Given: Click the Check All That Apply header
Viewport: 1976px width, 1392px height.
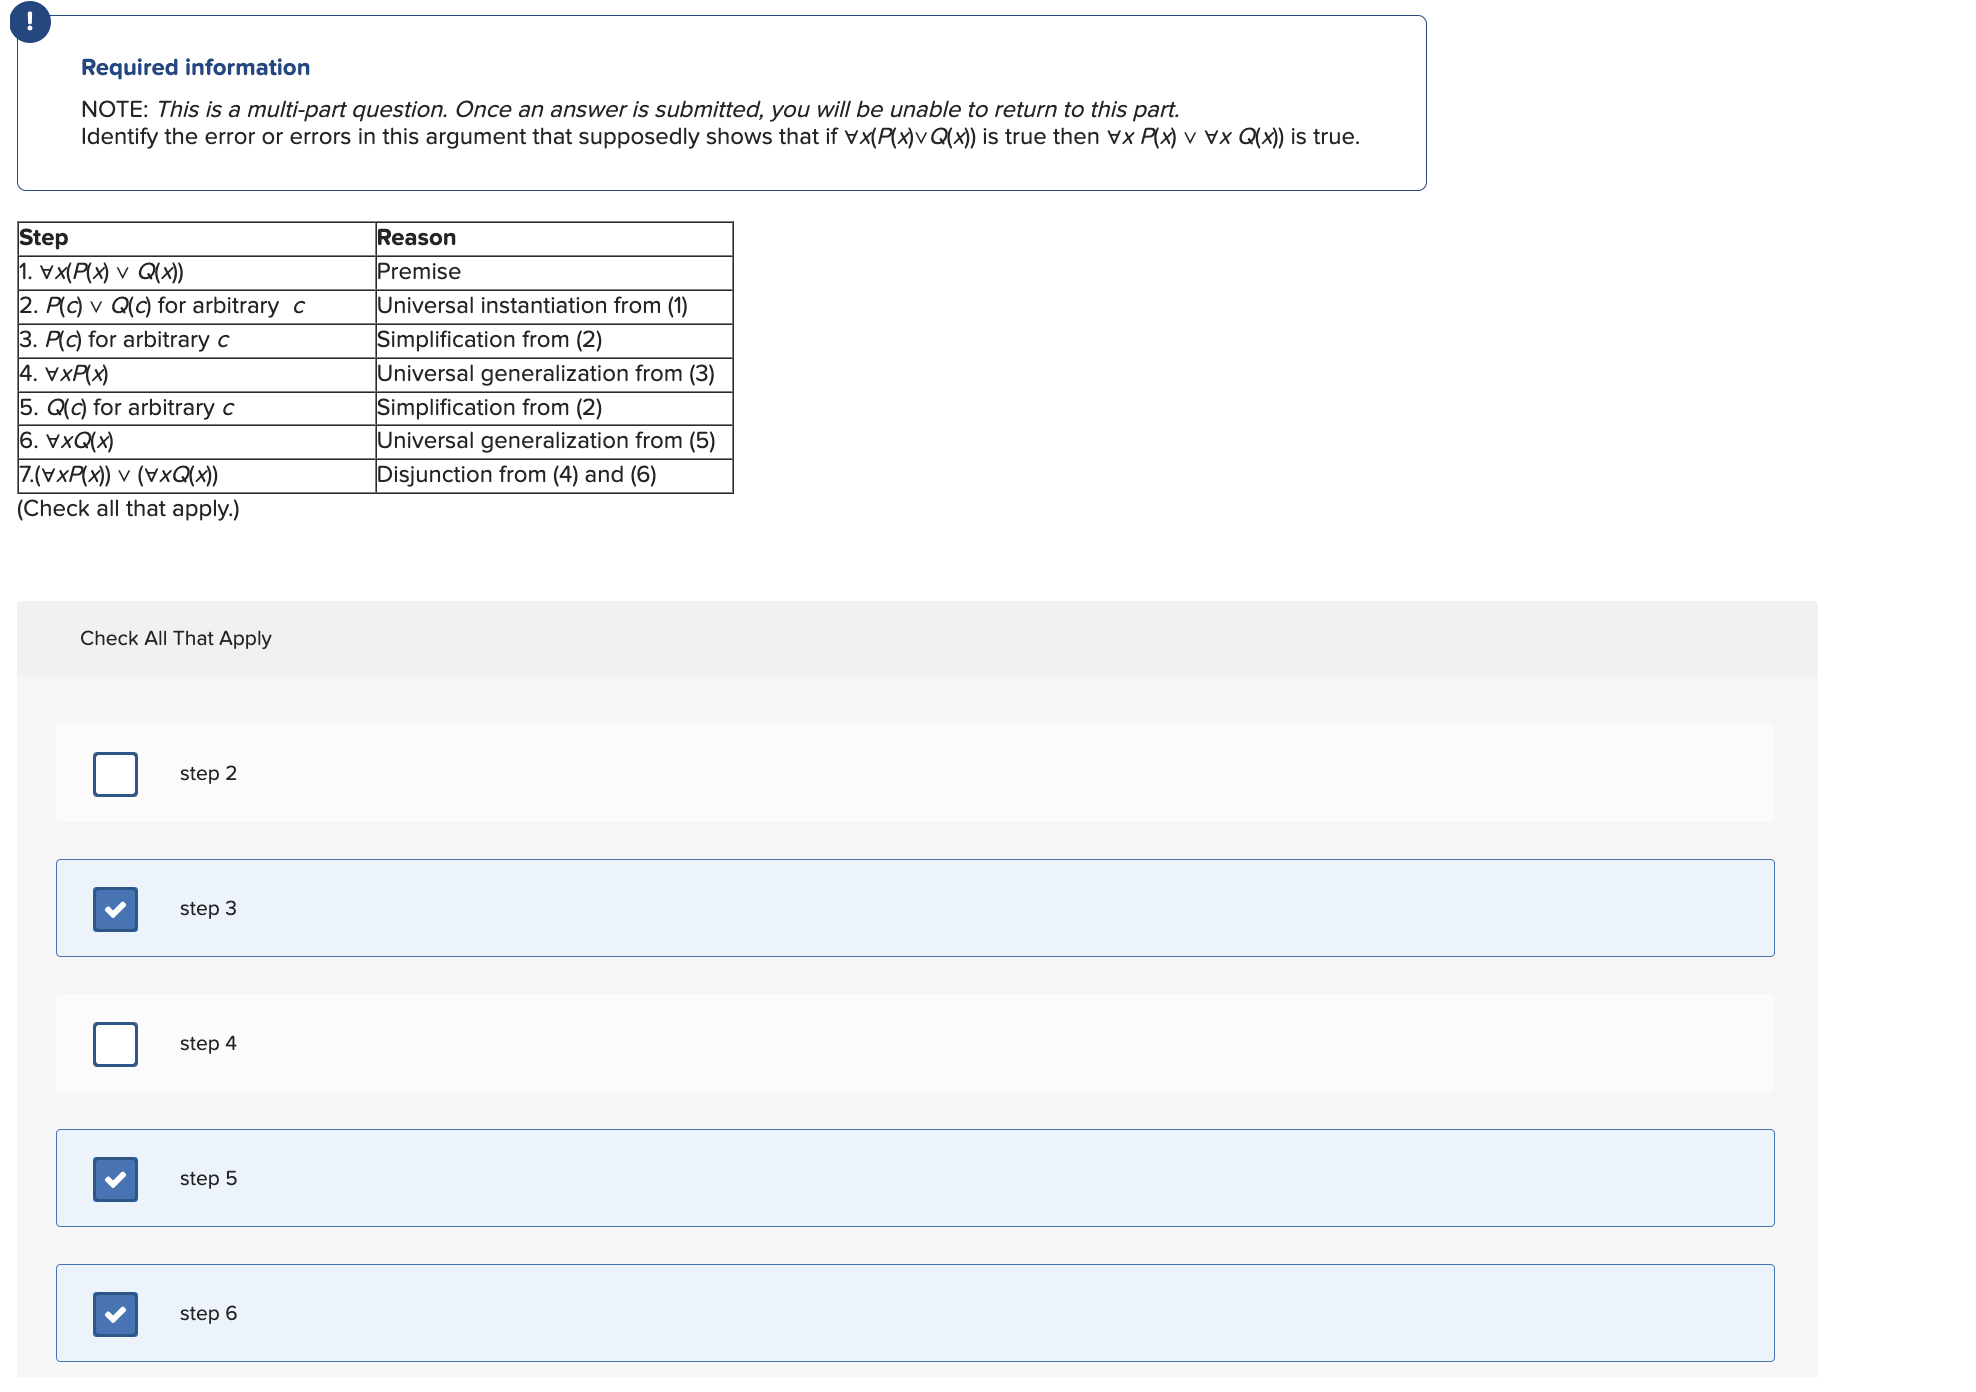Looking at the screenshot, I should (x=176, y=638).
